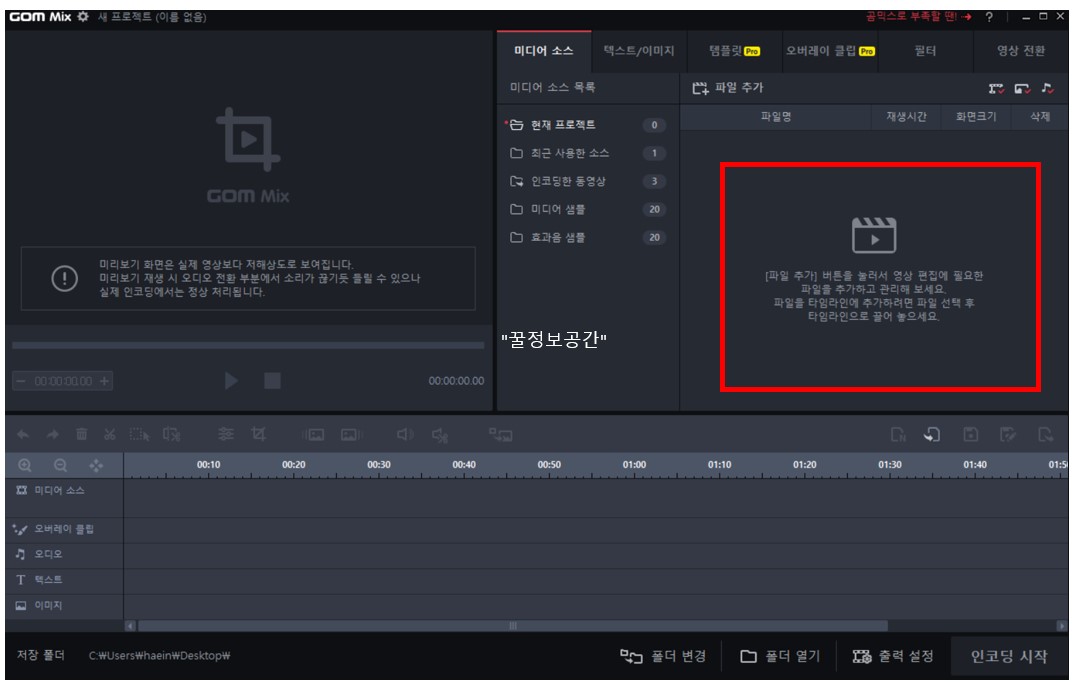Click the speaker volume icon

click(405, 434)
